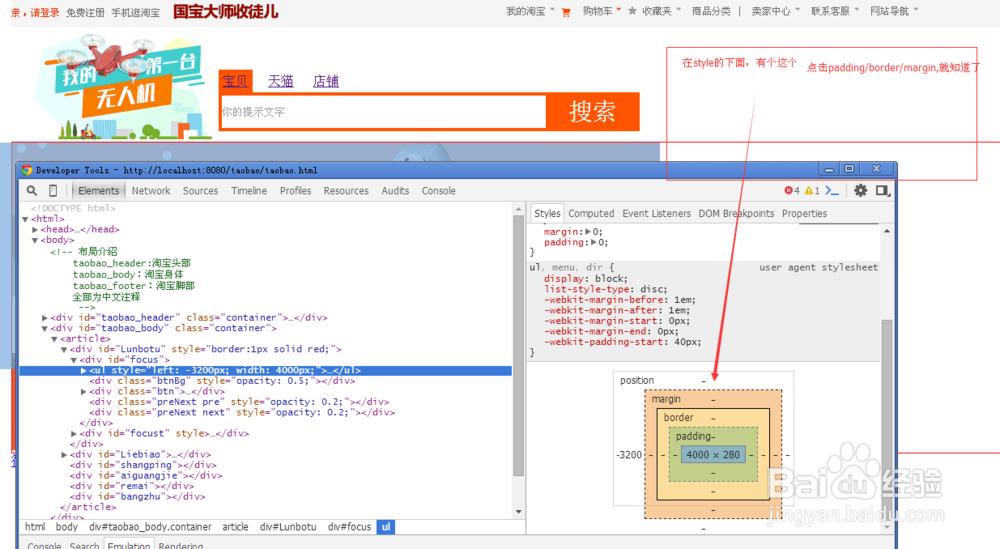The width and height of the screenshot is (1000, 549).
Task: Open the Properties sidebar tab
Action: (x=804, y=214)
